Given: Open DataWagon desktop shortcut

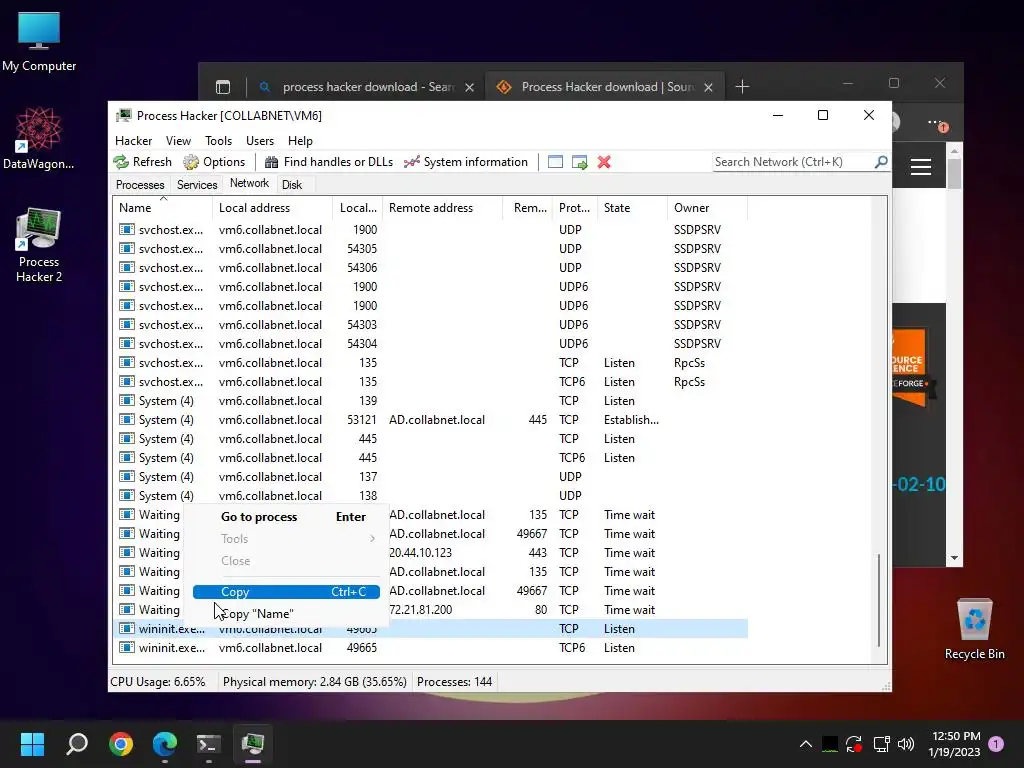Looking at the screenshot, I should click(39, 139).
